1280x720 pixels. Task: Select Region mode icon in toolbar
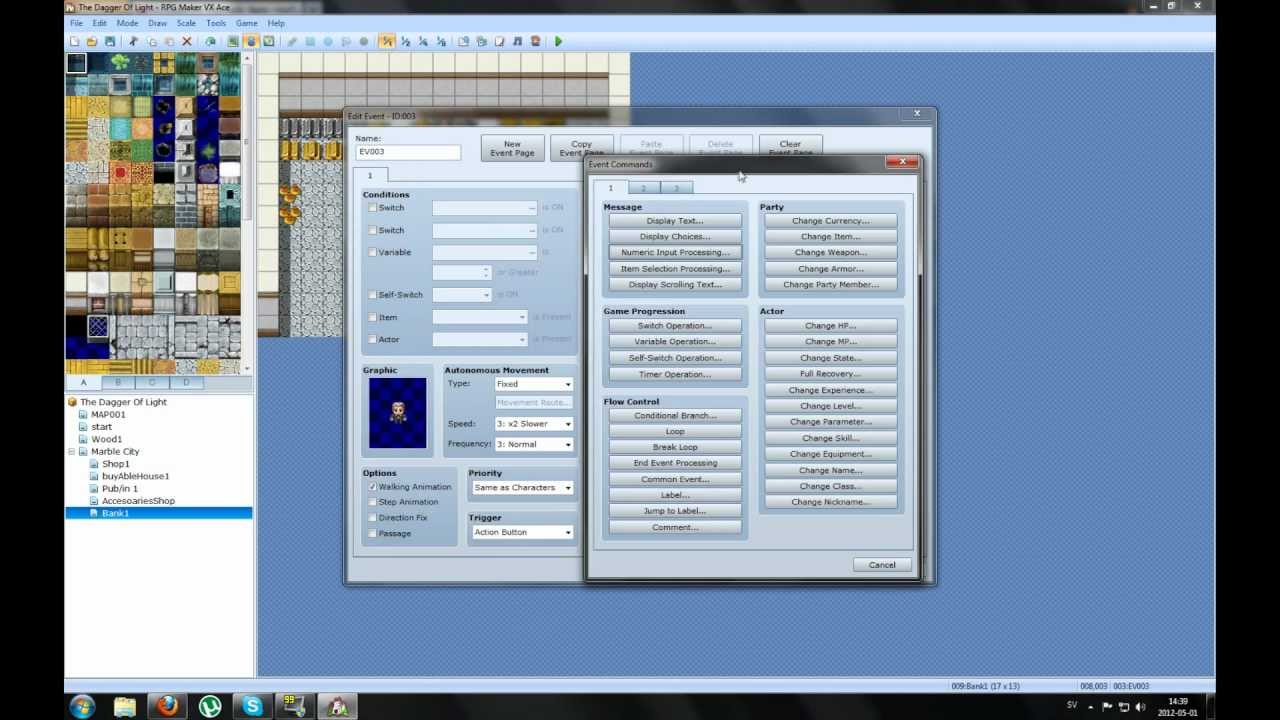(269, 41)
